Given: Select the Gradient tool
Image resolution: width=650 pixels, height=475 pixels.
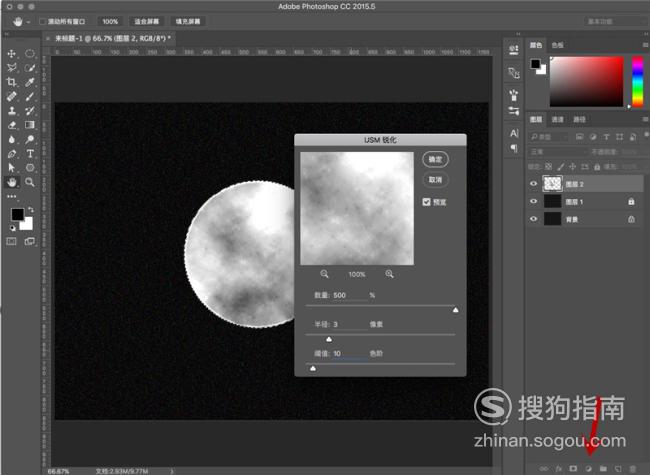Looking at the screenshot, I should tap(29, 125).
